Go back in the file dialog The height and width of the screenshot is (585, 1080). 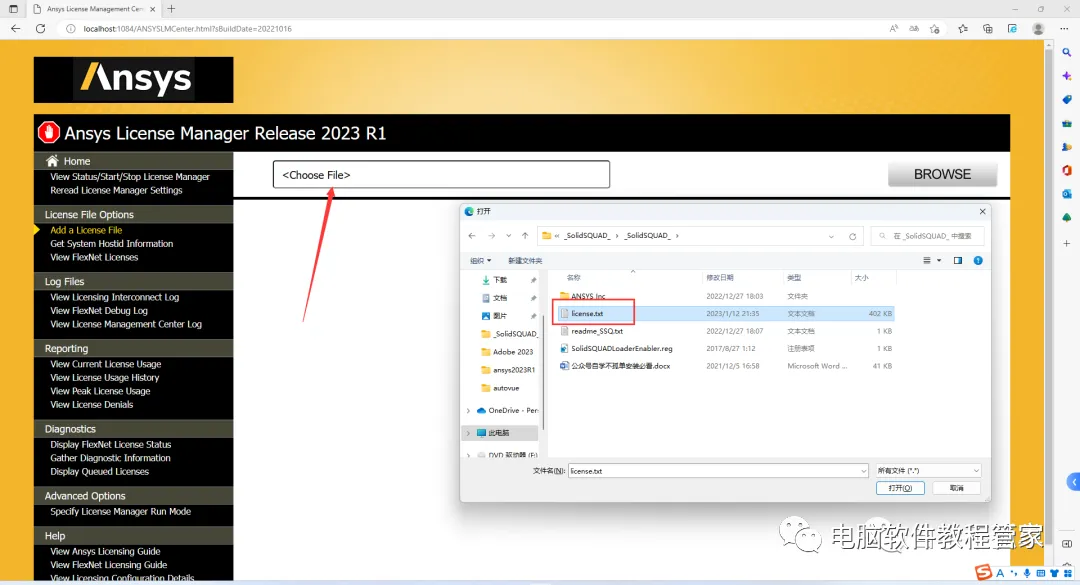[x=472, y=236]
